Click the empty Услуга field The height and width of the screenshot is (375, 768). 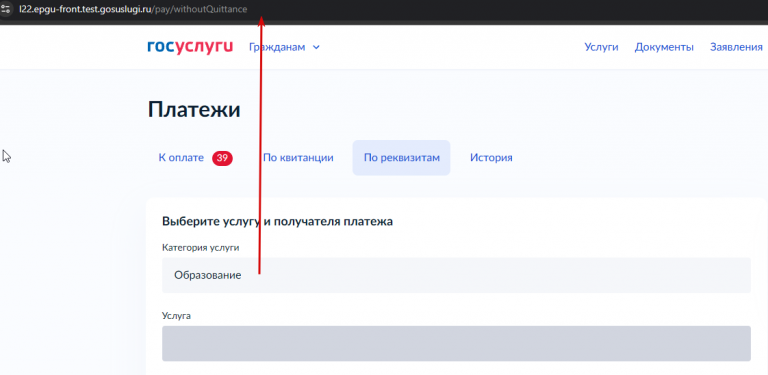click(x=456, y=344)
